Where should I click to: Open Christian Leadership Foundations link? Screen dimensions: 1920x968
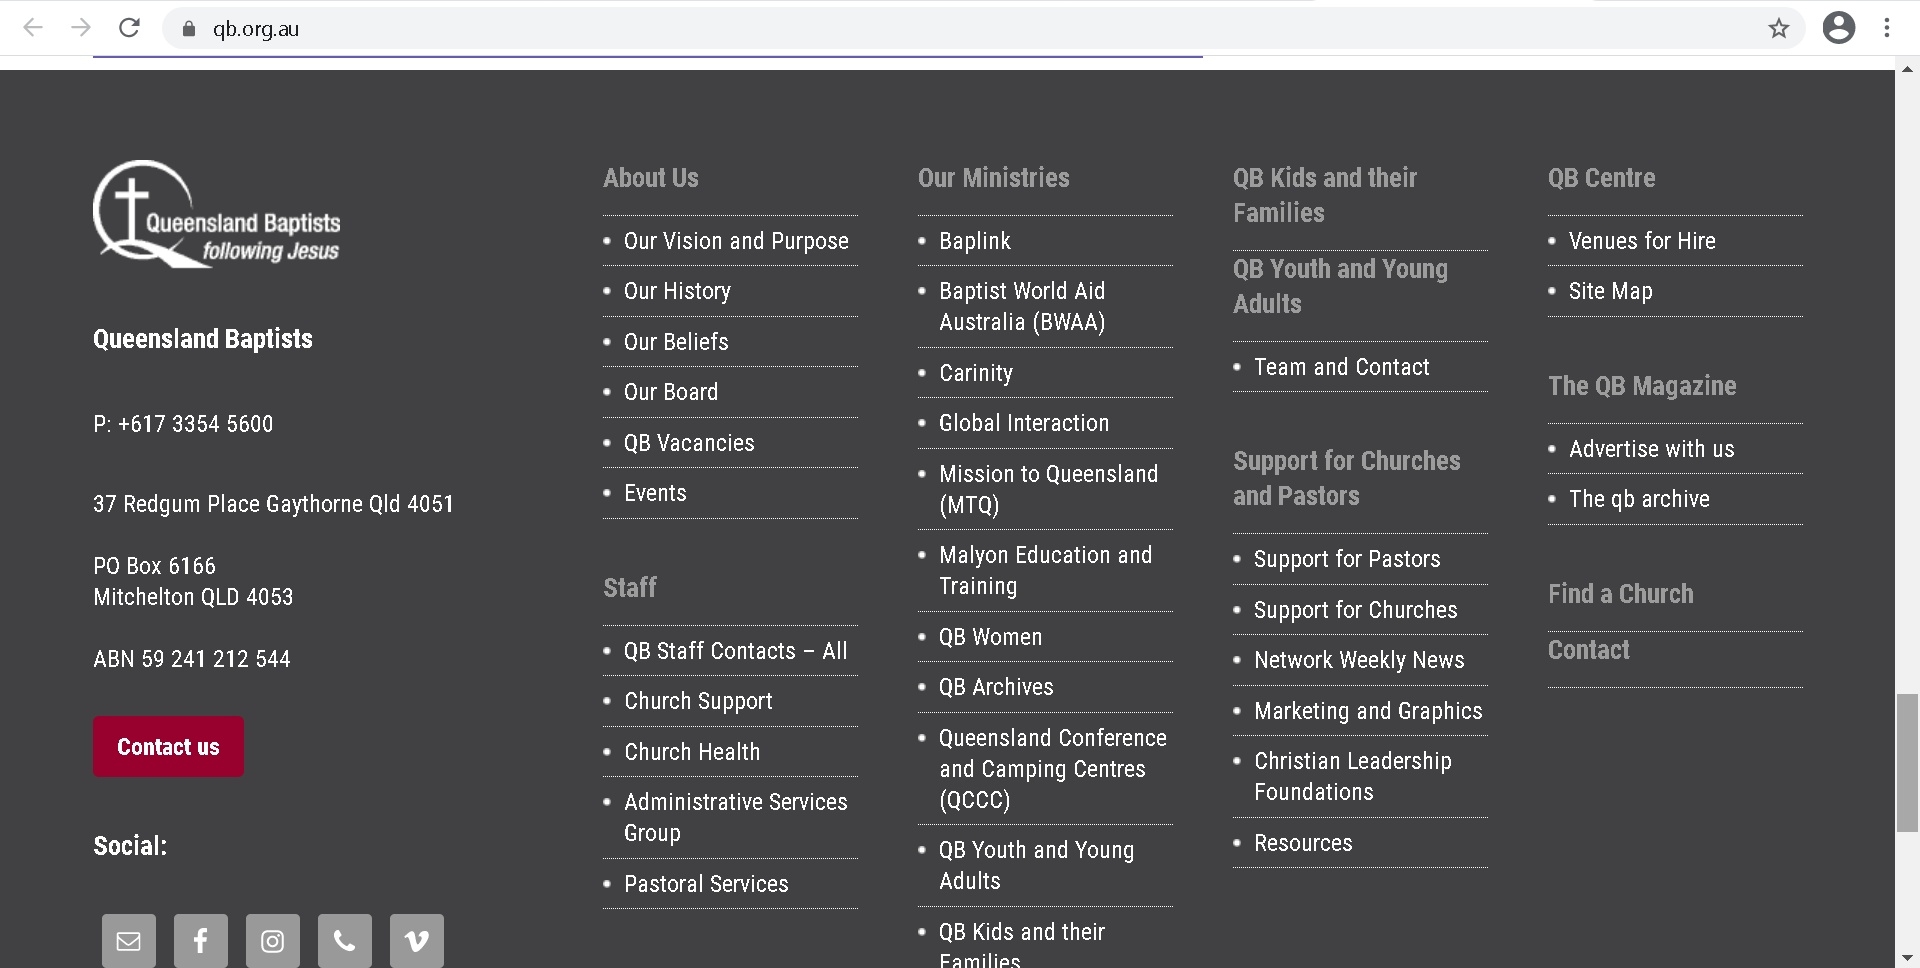[x=1352, y=776]
